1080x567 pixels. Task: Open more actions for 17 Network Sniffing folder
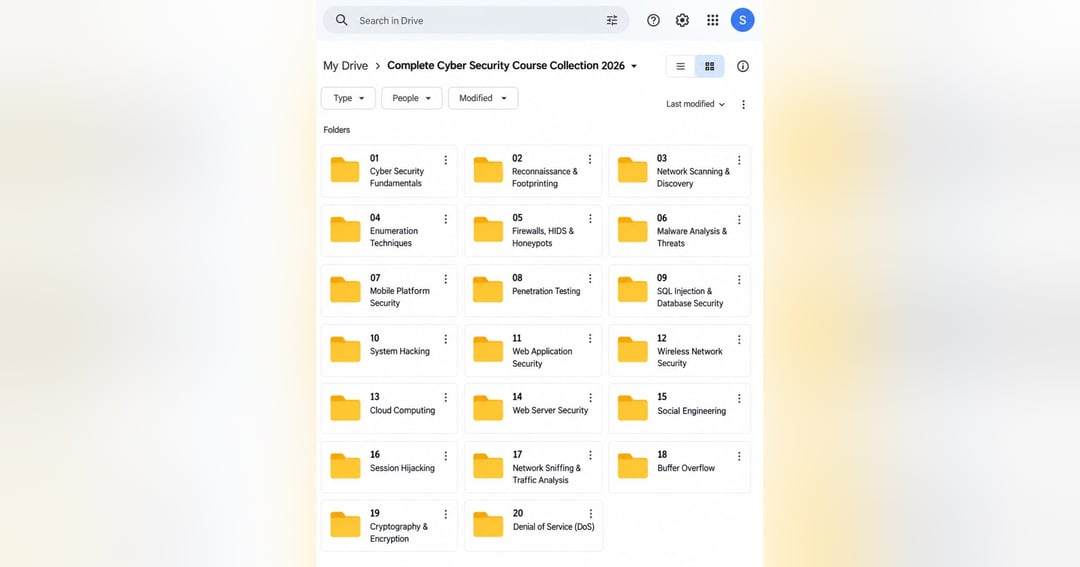[x=590, y=455]
